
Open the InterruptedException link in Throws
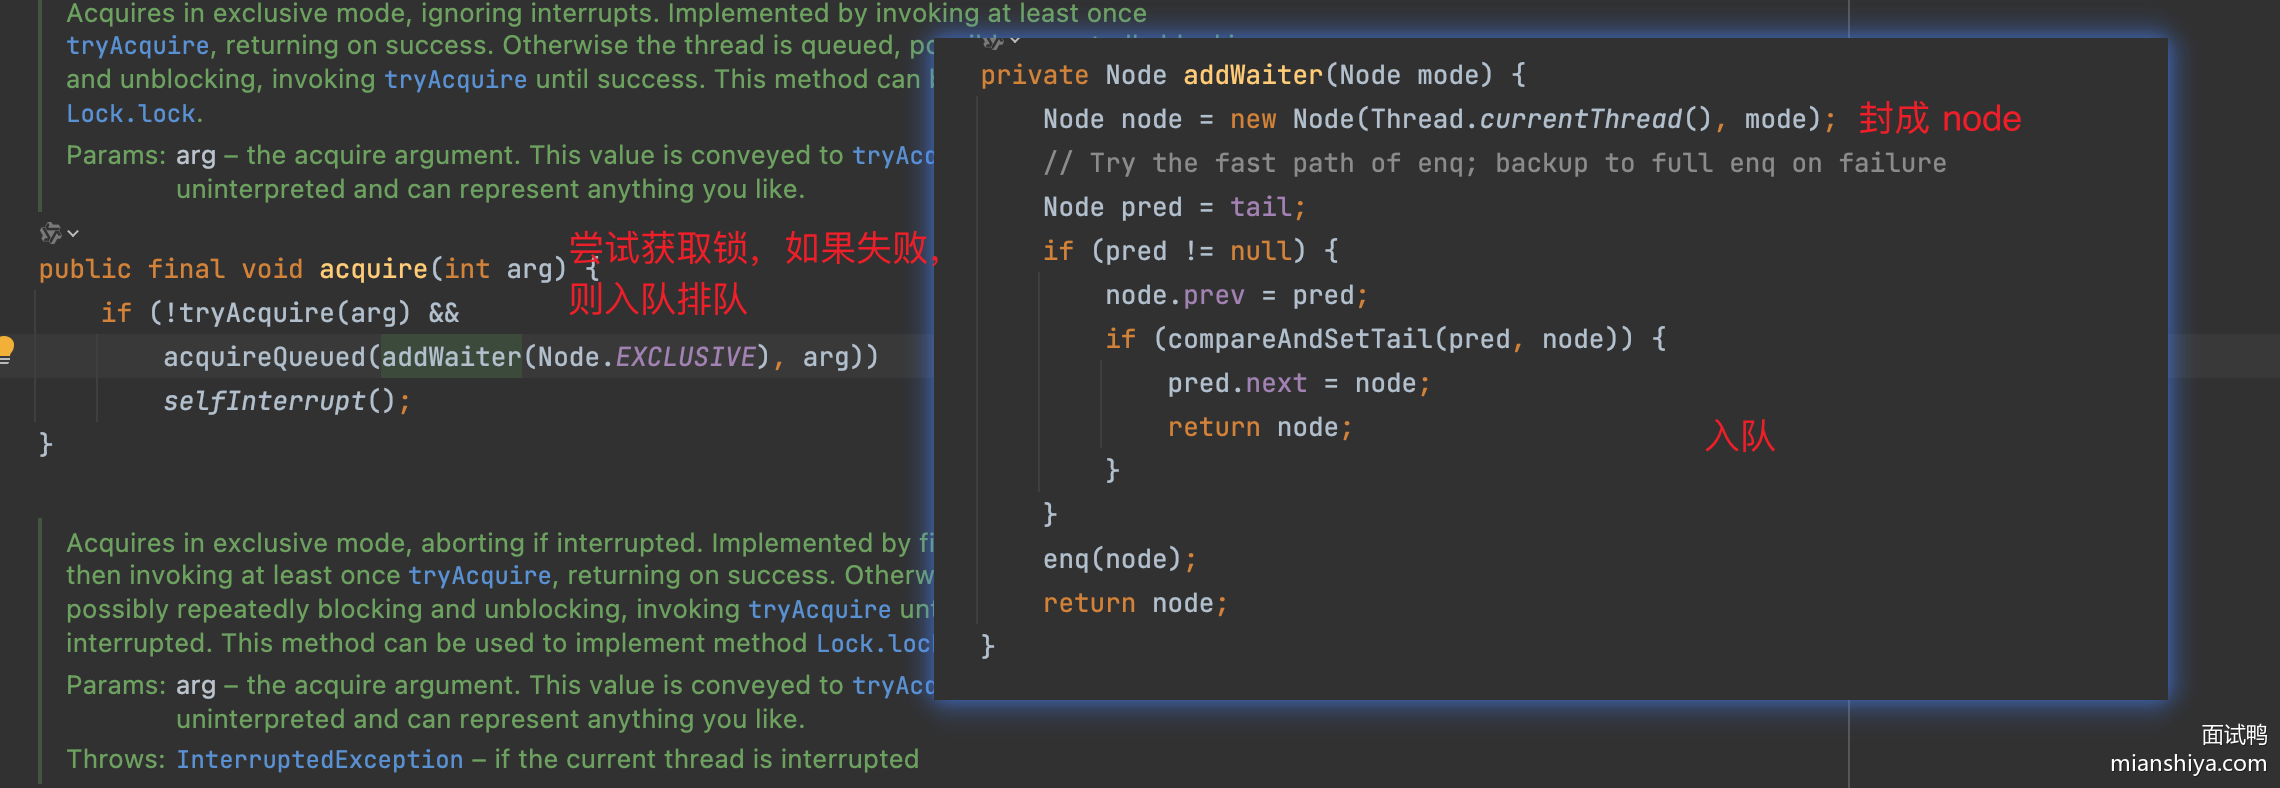[319, 759]
